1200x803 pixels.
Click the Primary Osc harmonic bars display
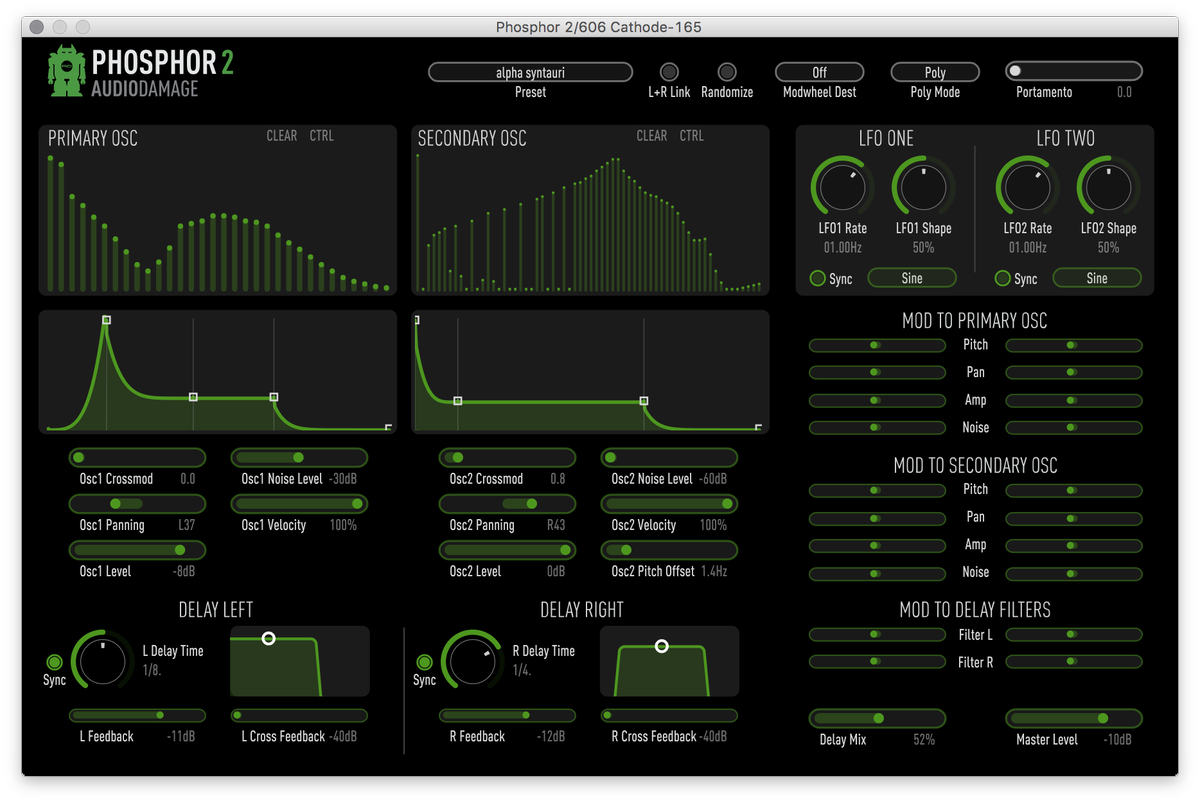218,210
